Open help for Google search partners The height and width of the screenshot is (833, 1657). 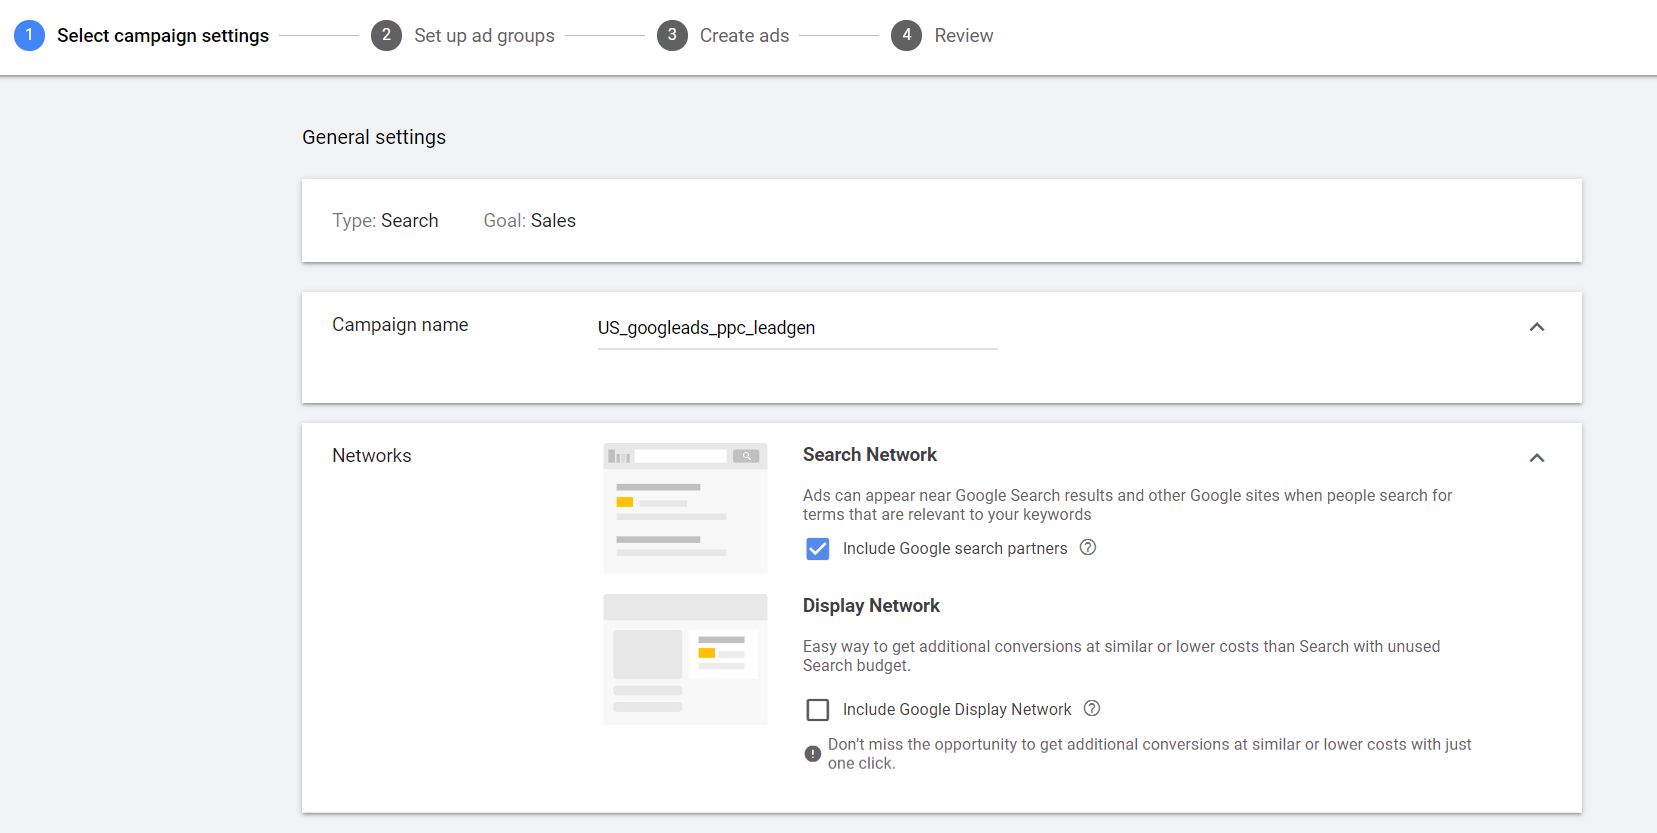pyautogui.click(x=1088, y=547)
